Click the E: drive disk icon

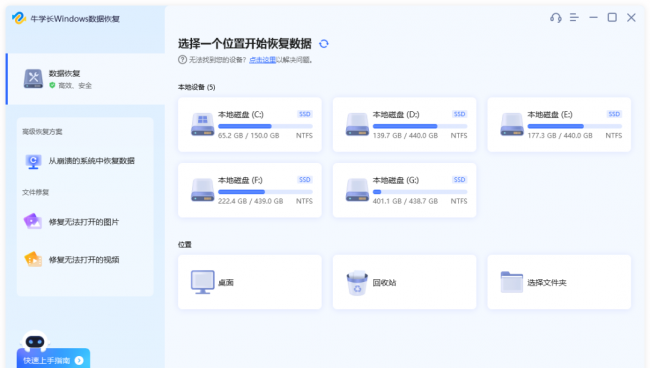click(x=512, y=124)
